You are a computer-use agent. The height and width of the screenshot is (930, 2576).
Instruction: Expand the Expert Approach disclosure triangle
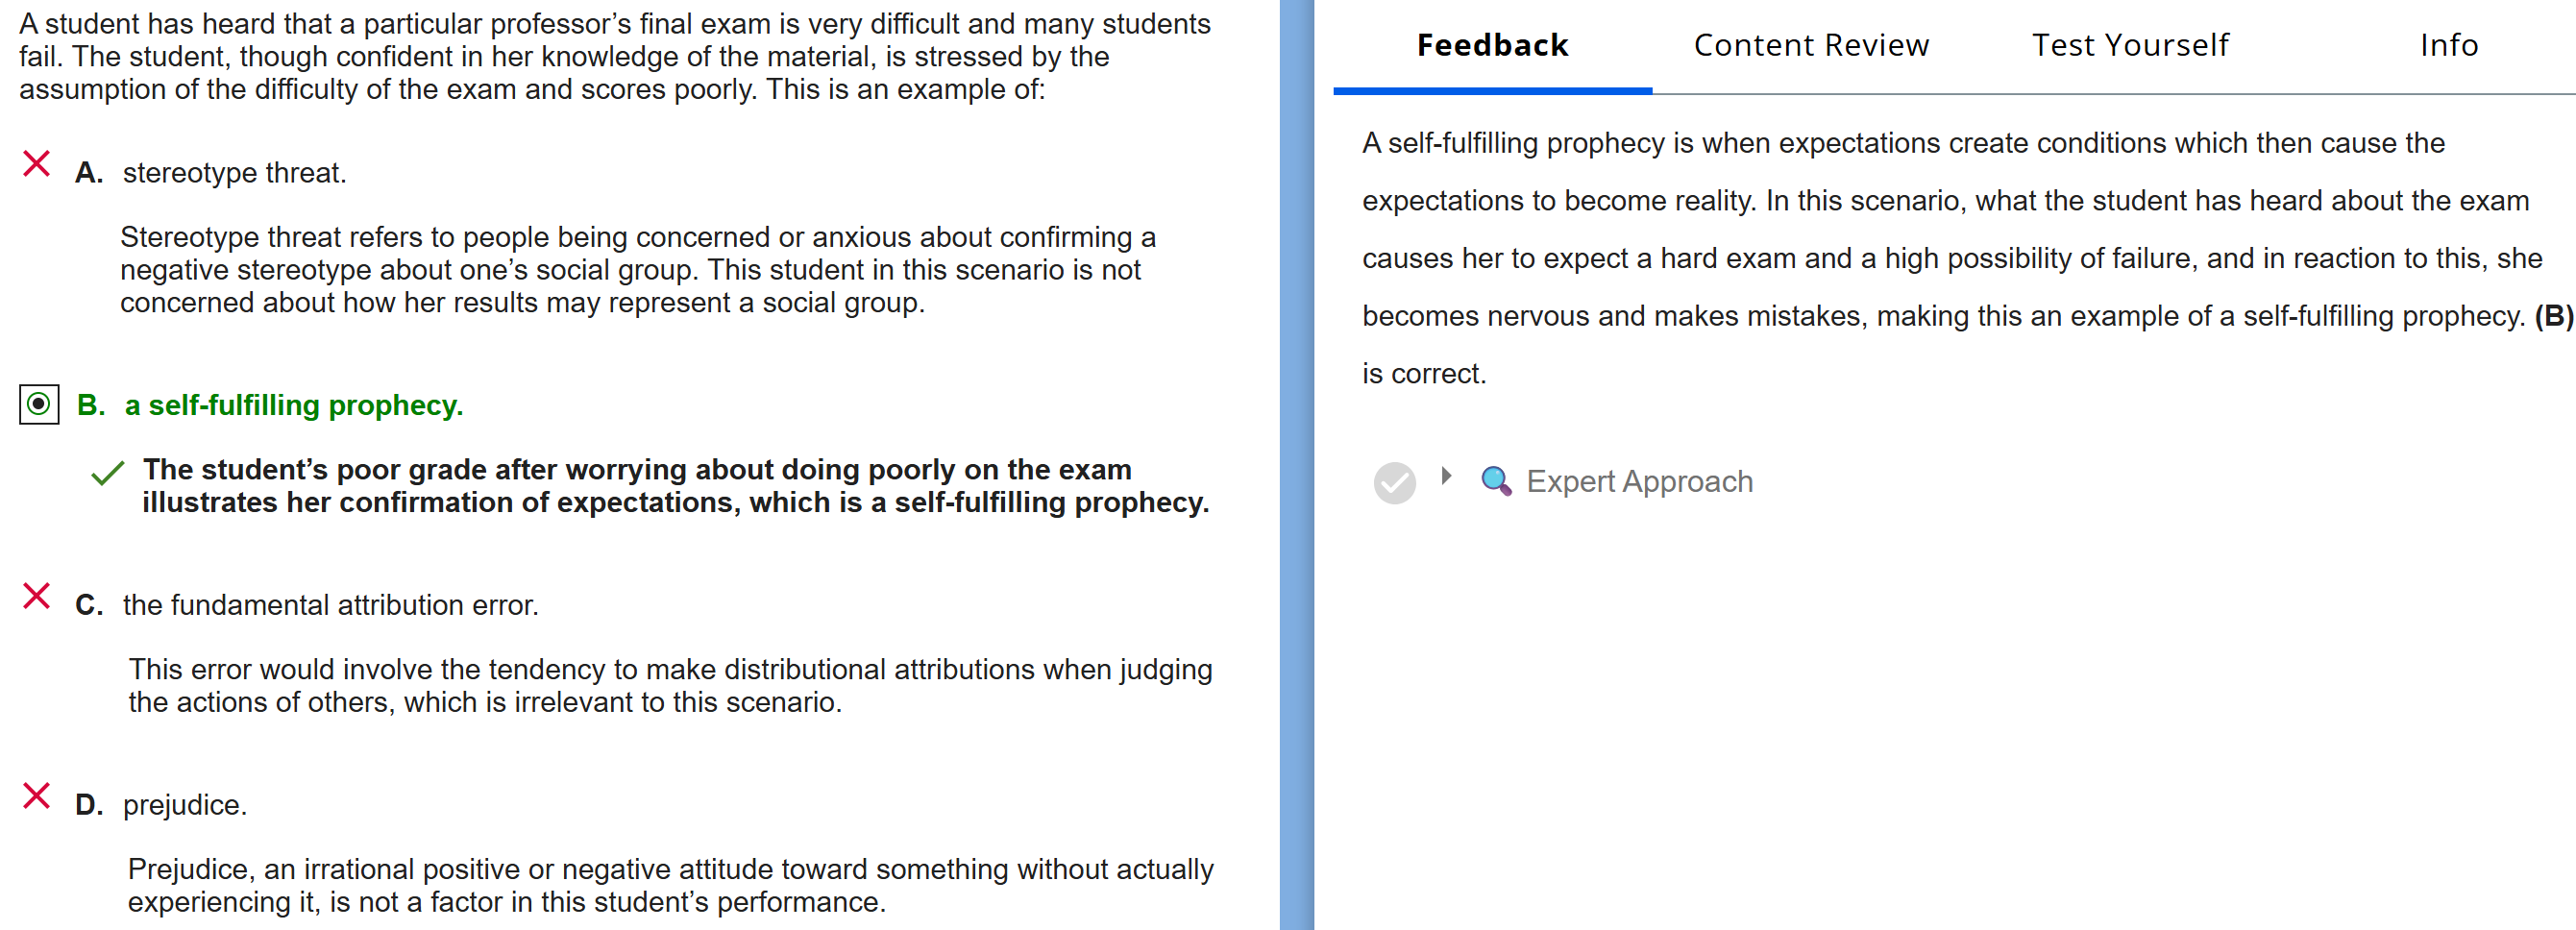1445,476
